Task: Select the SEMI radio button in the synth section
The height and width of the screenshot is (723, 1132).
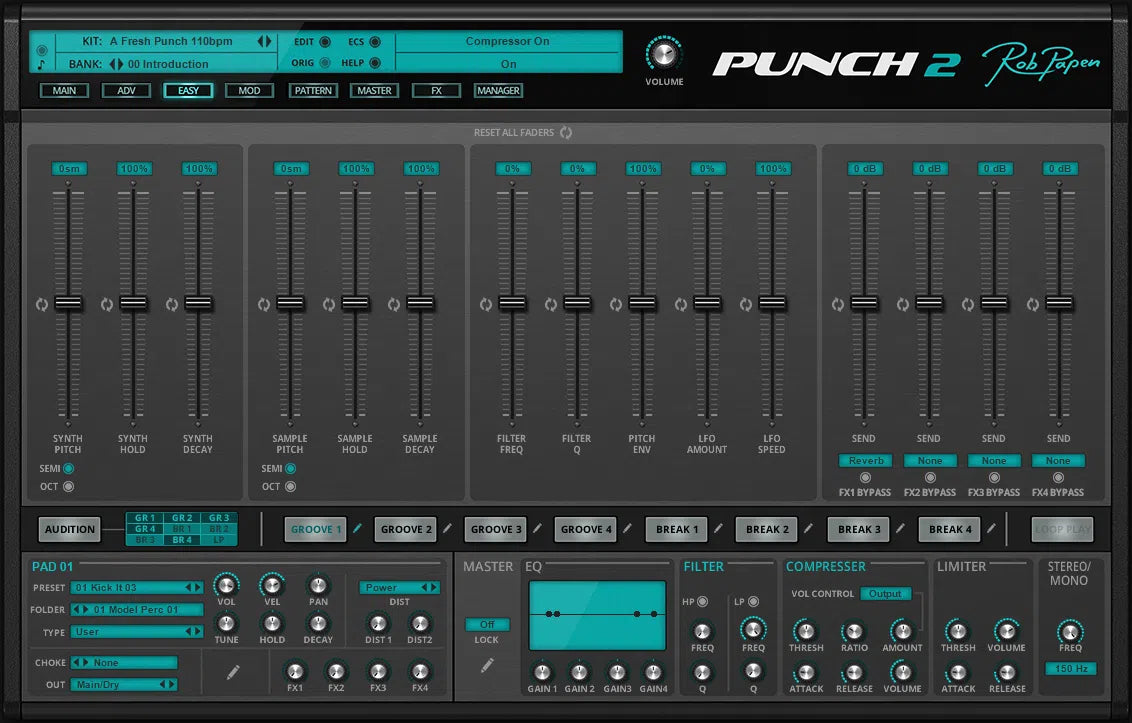Action: pyautogui.click(x=68, y=468)
